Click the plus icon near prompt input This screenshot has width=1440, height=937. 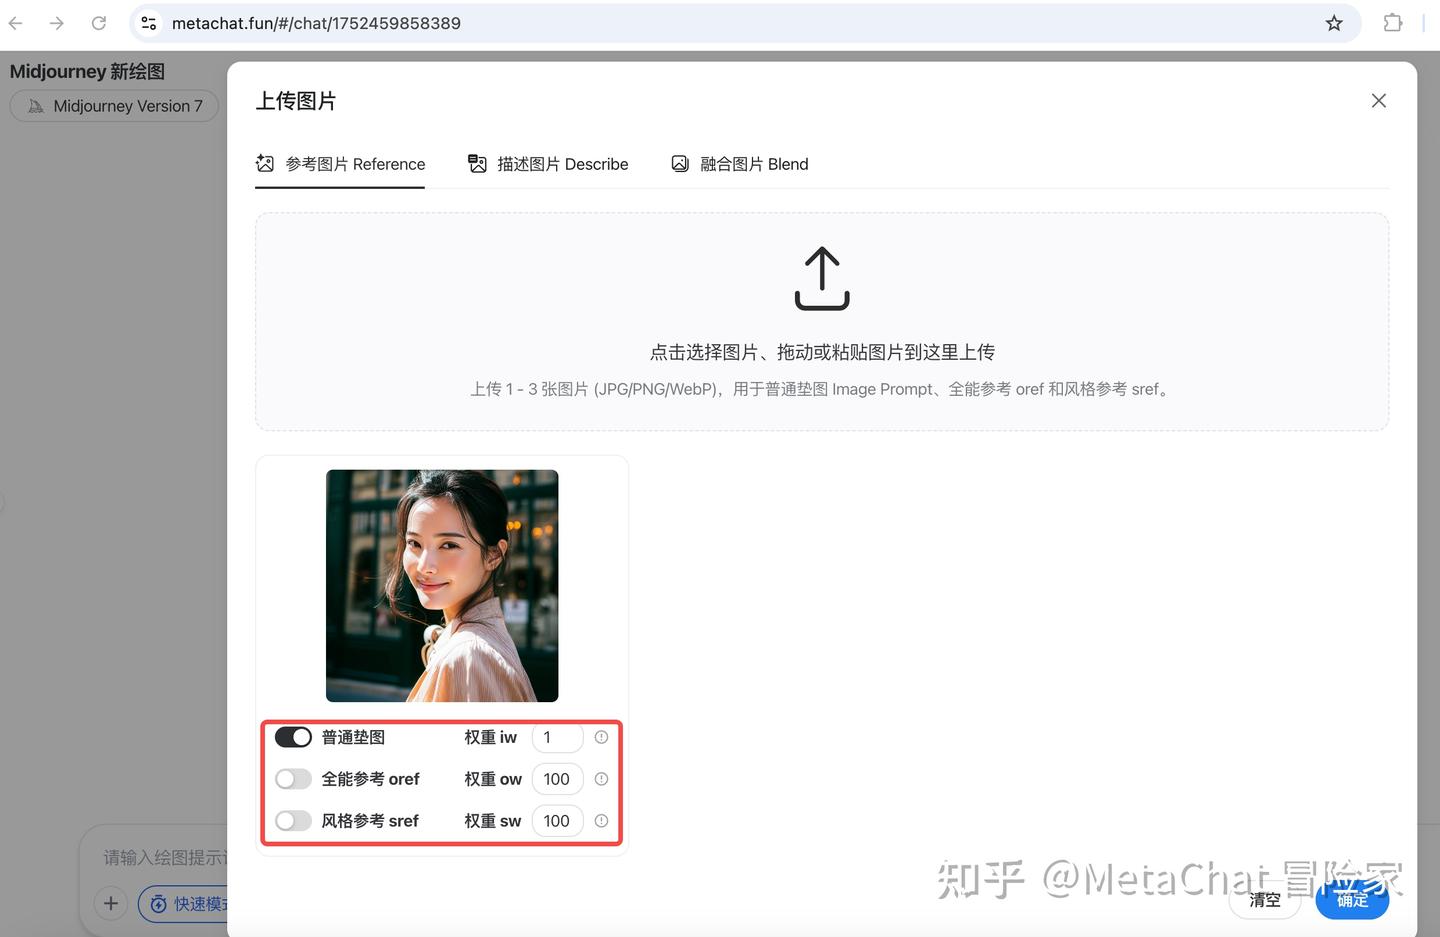point(110,903)
